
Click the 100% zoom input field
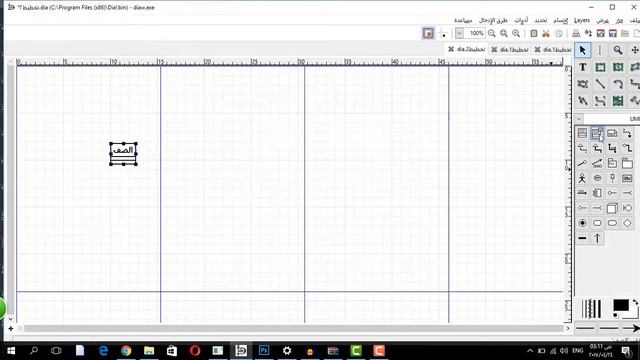(x=475, y=33)
